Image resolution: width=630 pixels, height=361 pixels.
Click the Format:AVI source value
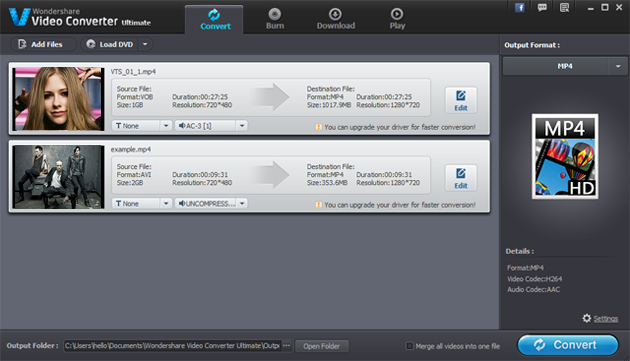(x=134, y=174)
